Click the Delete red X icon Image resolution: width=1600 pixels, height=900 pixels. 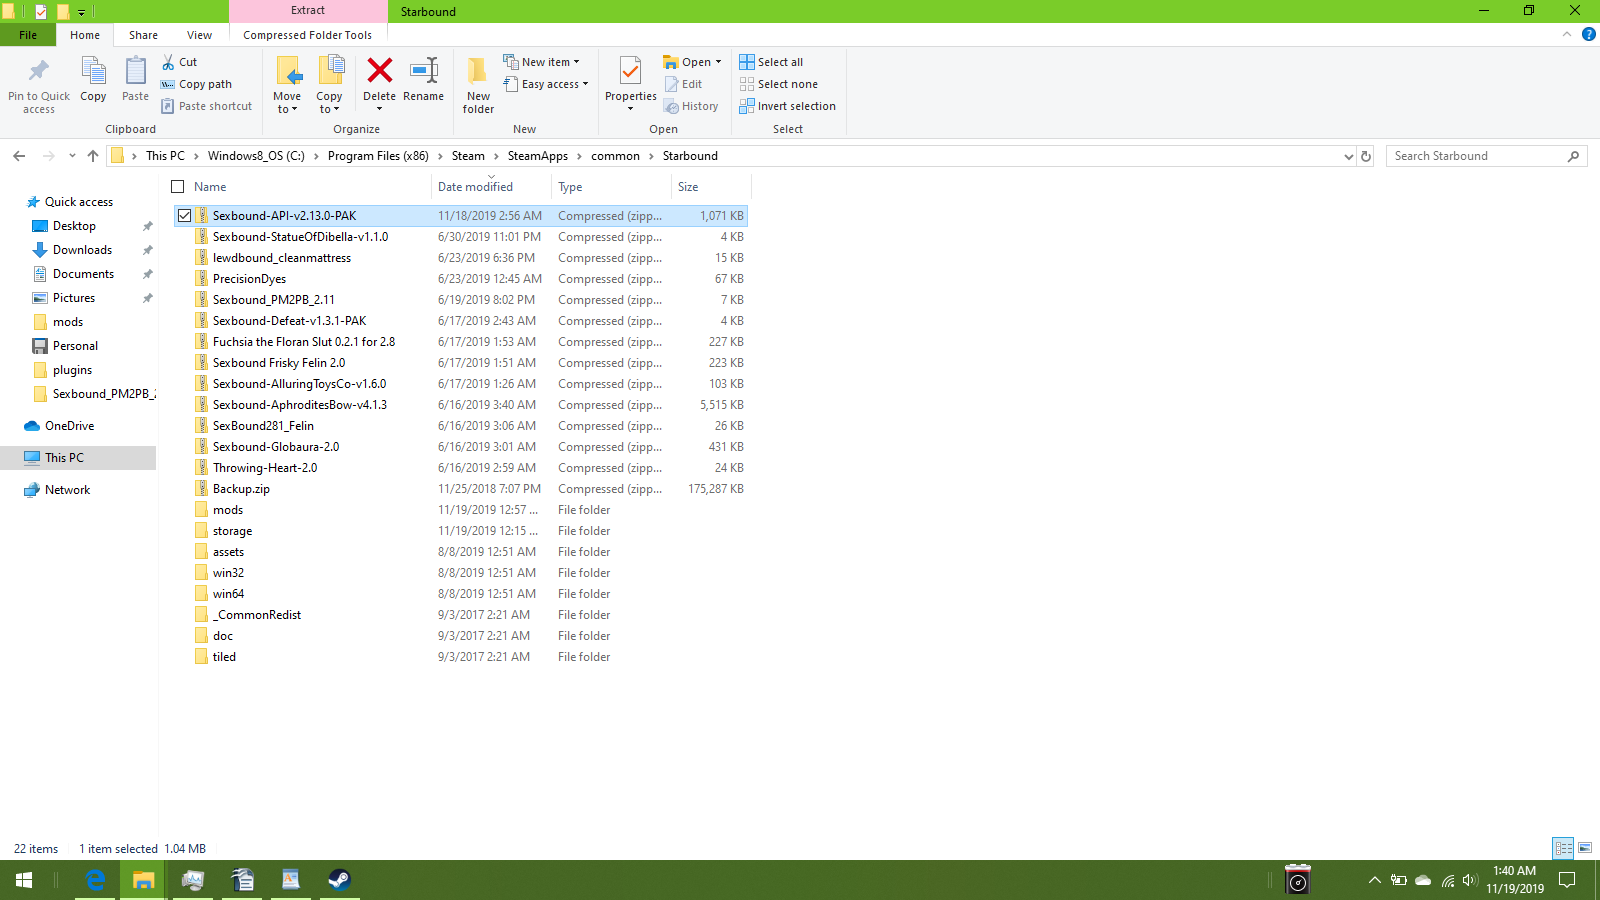[x=379, y=70]
